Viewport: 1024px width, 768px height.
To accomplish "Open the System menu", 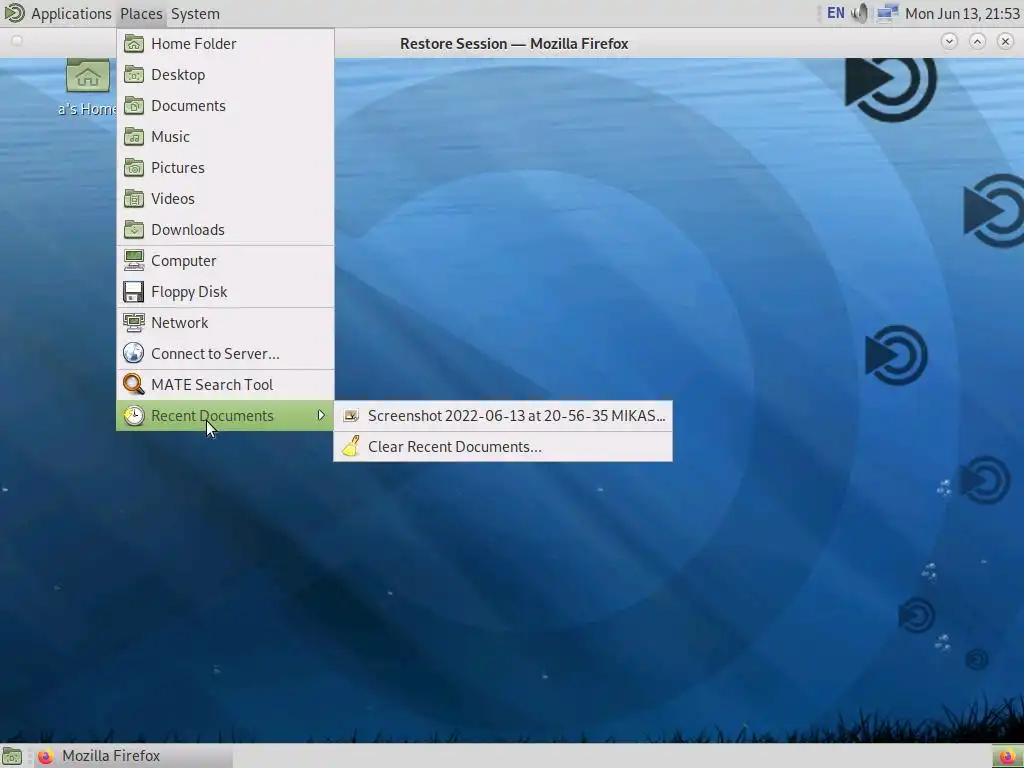I will point(195,14).
